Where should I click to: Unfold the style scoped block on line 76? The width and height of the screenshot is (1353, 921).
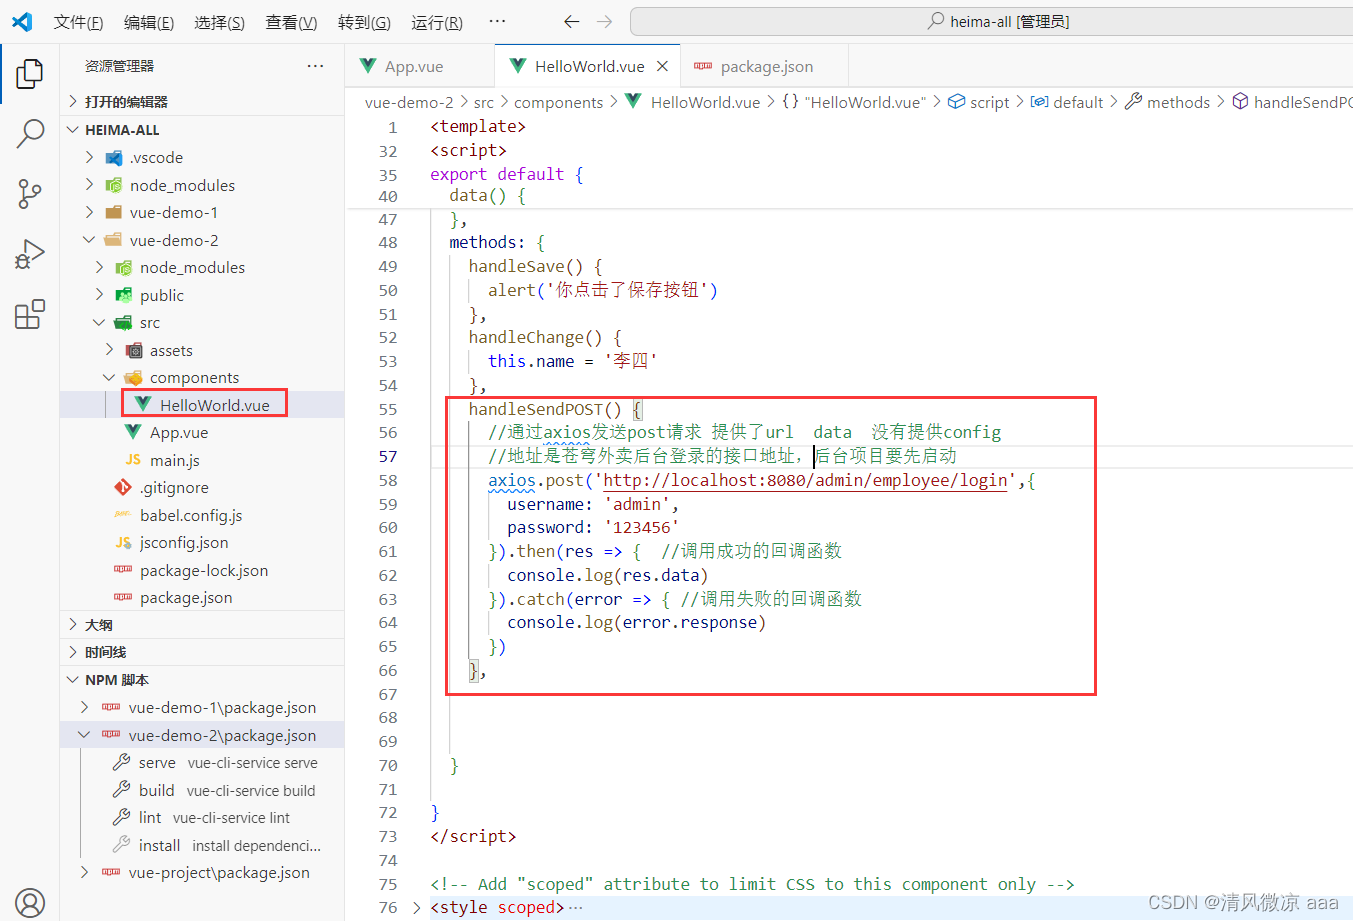coord(417,907)
